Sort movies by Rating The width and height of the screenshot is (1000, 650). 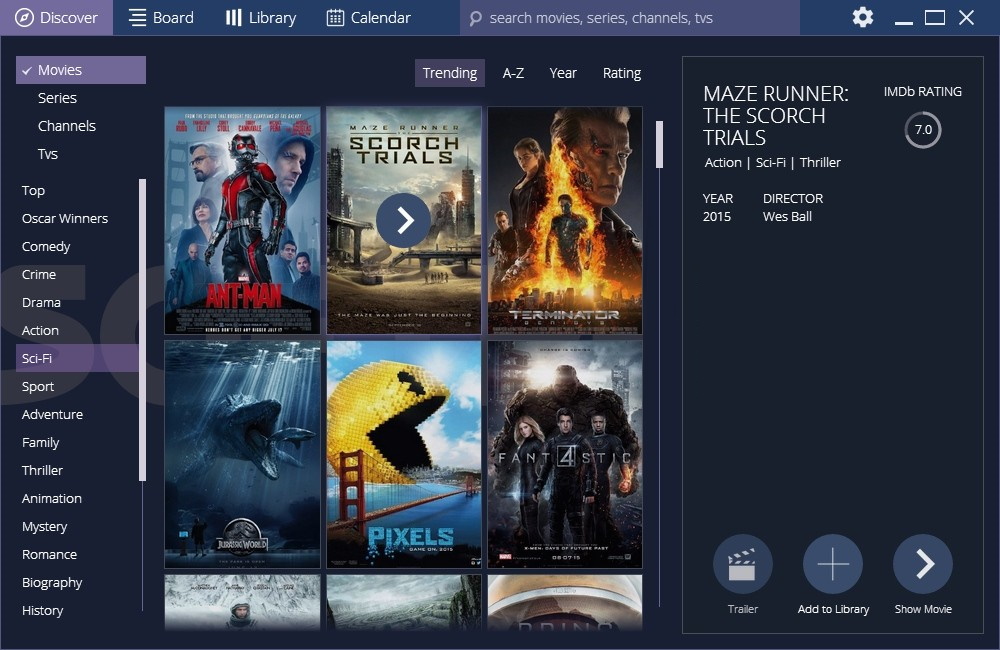621,73
